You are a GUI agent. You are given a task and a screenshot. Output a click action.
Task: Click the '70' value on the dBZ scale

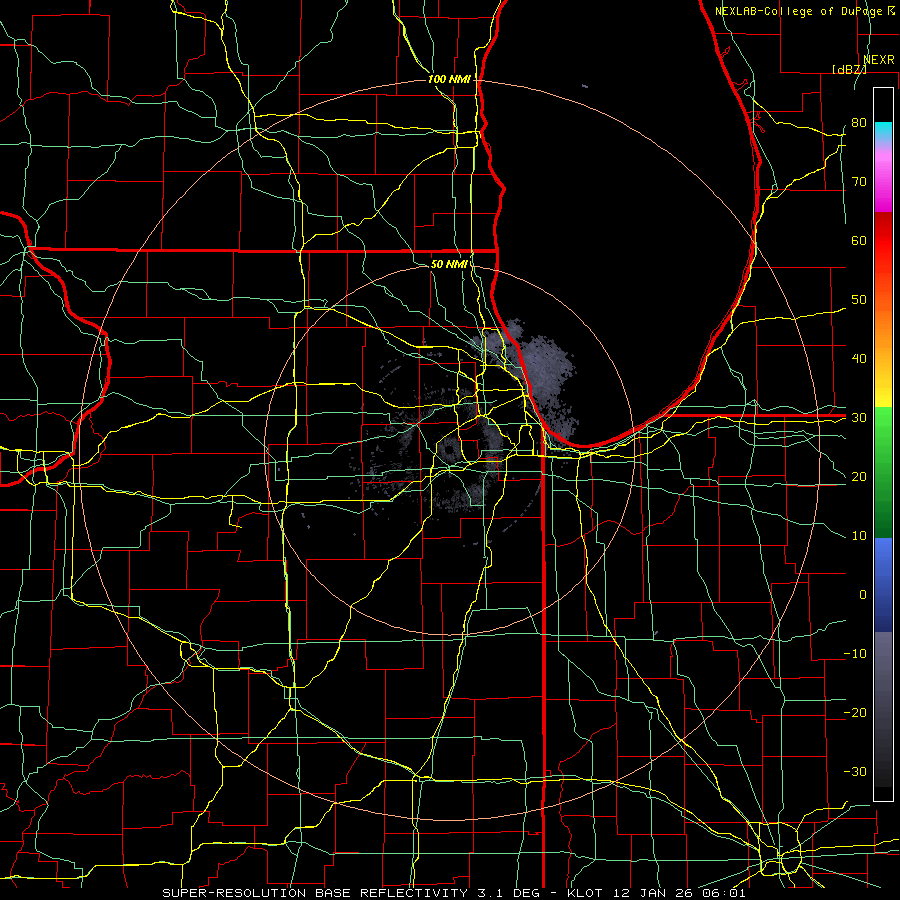pos(859,181)
